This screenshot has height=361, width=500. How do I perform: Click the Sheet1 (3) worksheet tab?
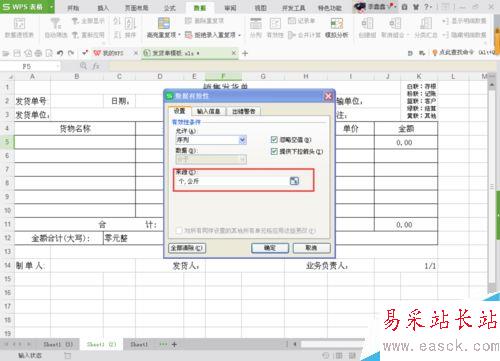tap(58, 344)
